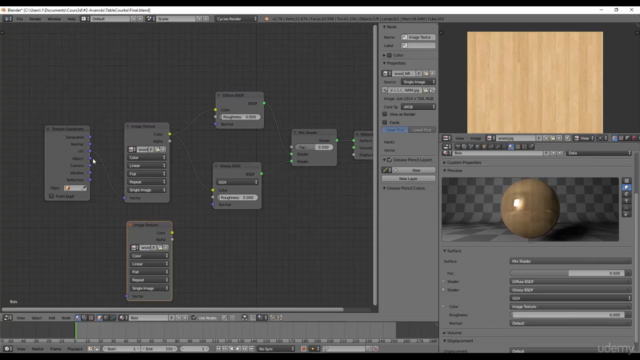Screen dimensions: 640x360
Task: Toggle View as Render checkbox
Action: pos(385,114)
